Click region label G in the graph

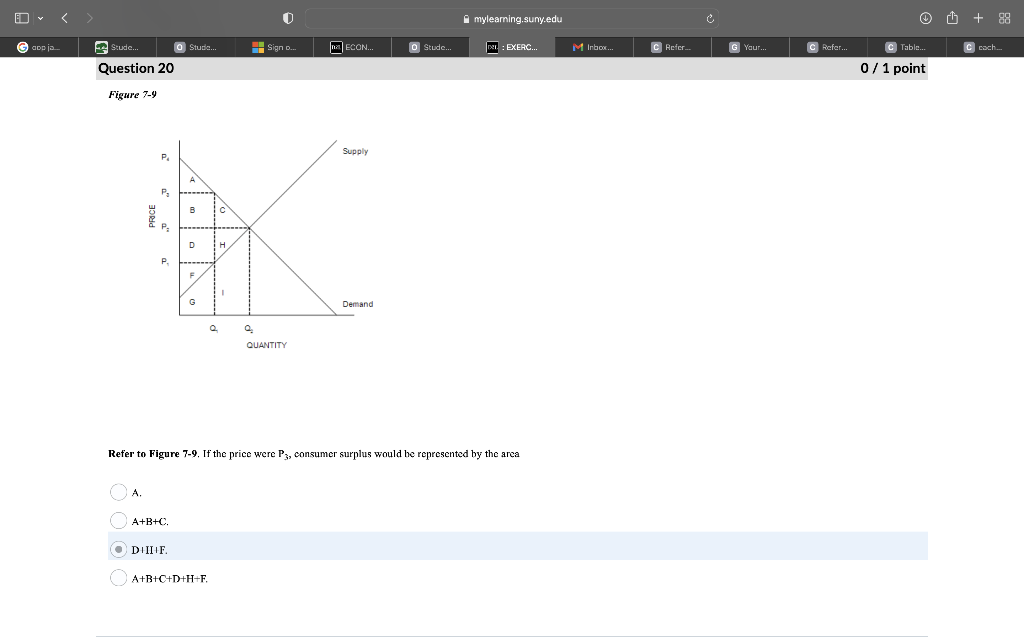[x=192, y=302]
